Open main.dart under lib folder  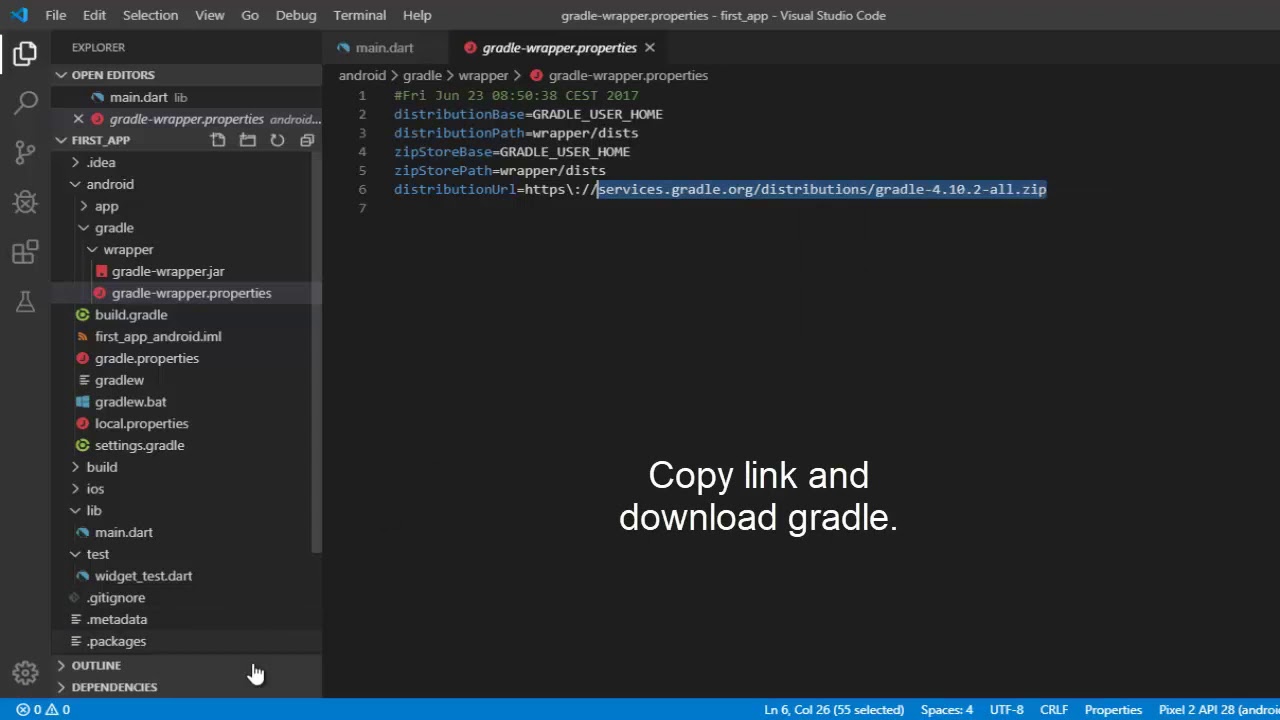pyautogui.click(x=123, y=532)
